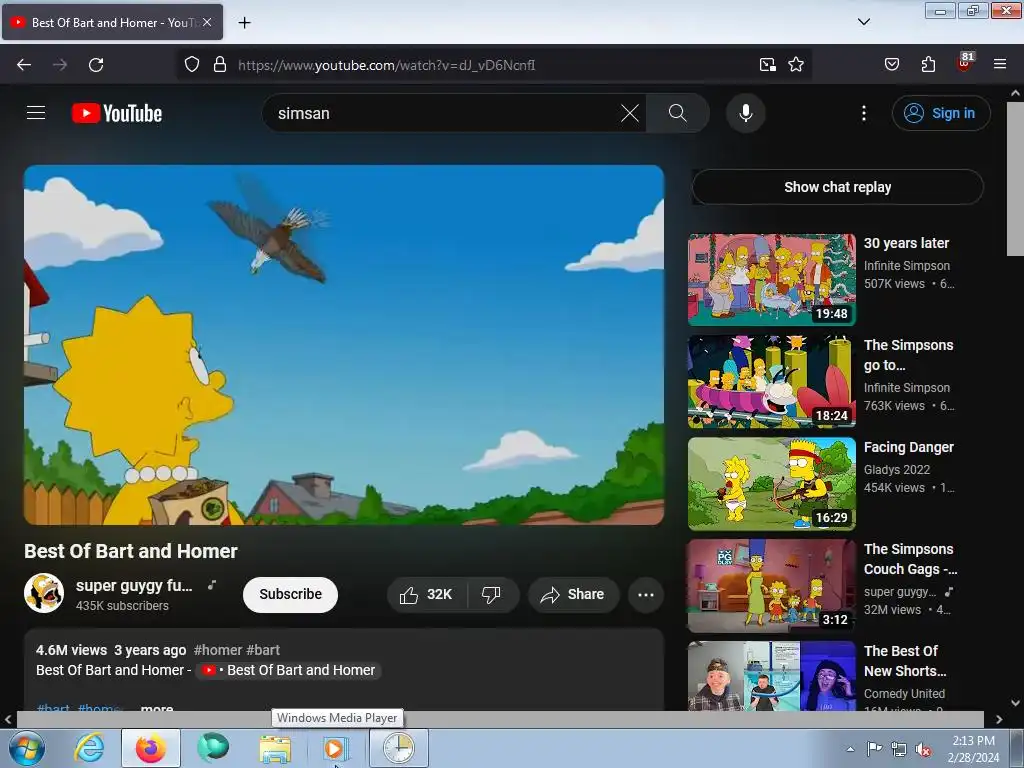Click the horizontal scrollbar at page bottom
This screenshot has height=768, width=1024.
pyautogui.click(x=500, y=719)
